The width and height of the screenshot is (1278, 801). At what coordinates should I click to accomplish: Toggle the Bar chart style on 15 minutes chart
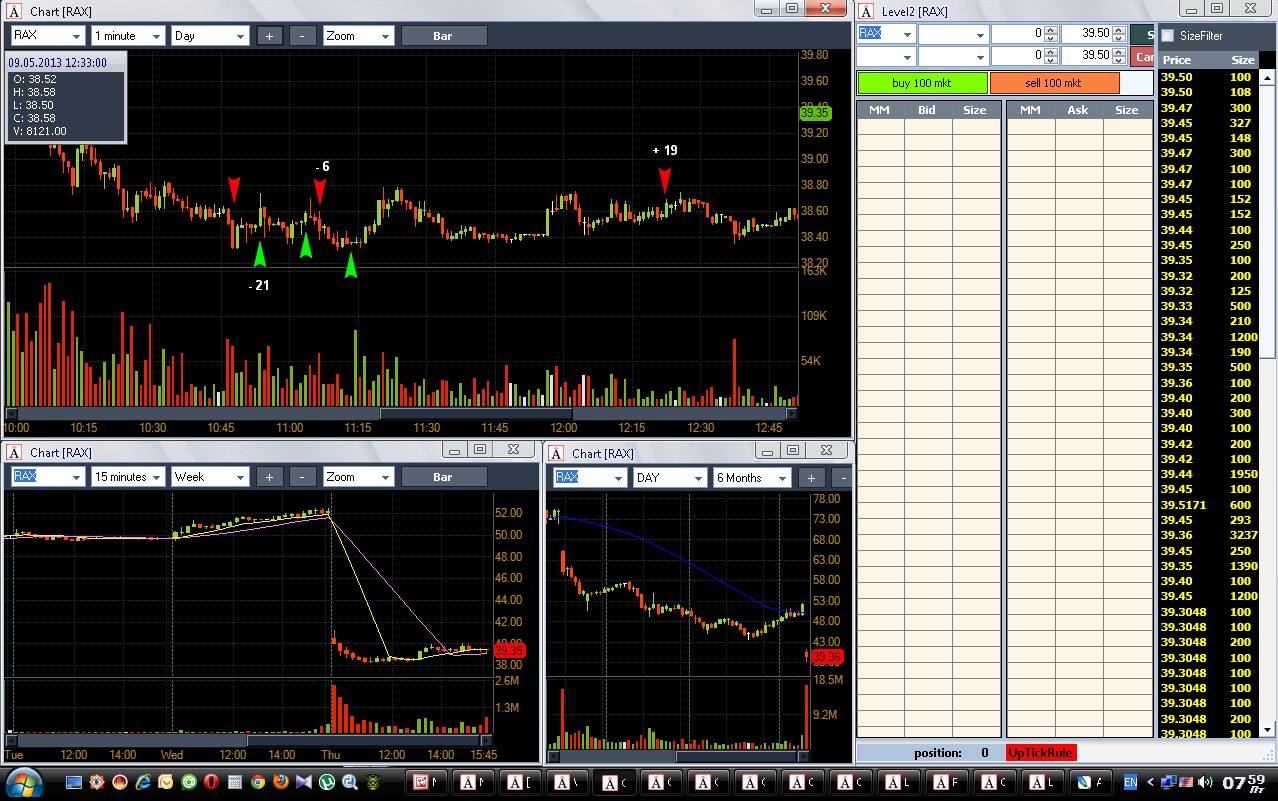click(x=443, y=477)
